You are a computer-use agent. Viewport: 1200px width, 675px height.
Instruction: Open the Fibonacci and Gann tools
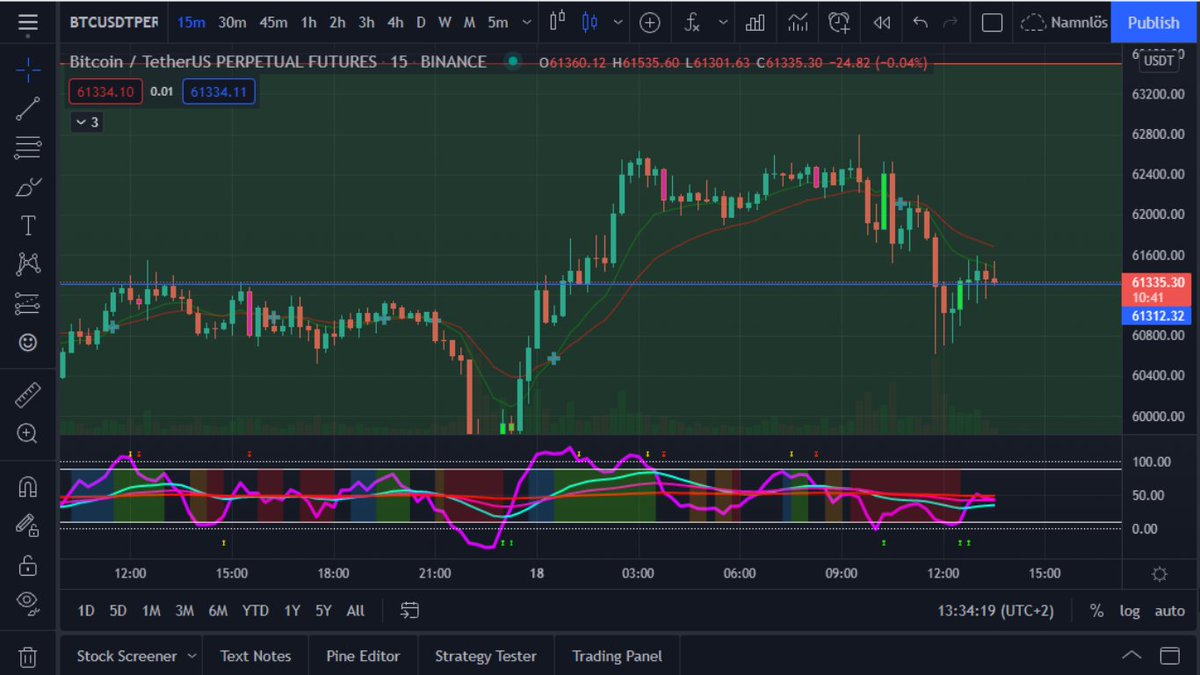(x=28, y=147)
